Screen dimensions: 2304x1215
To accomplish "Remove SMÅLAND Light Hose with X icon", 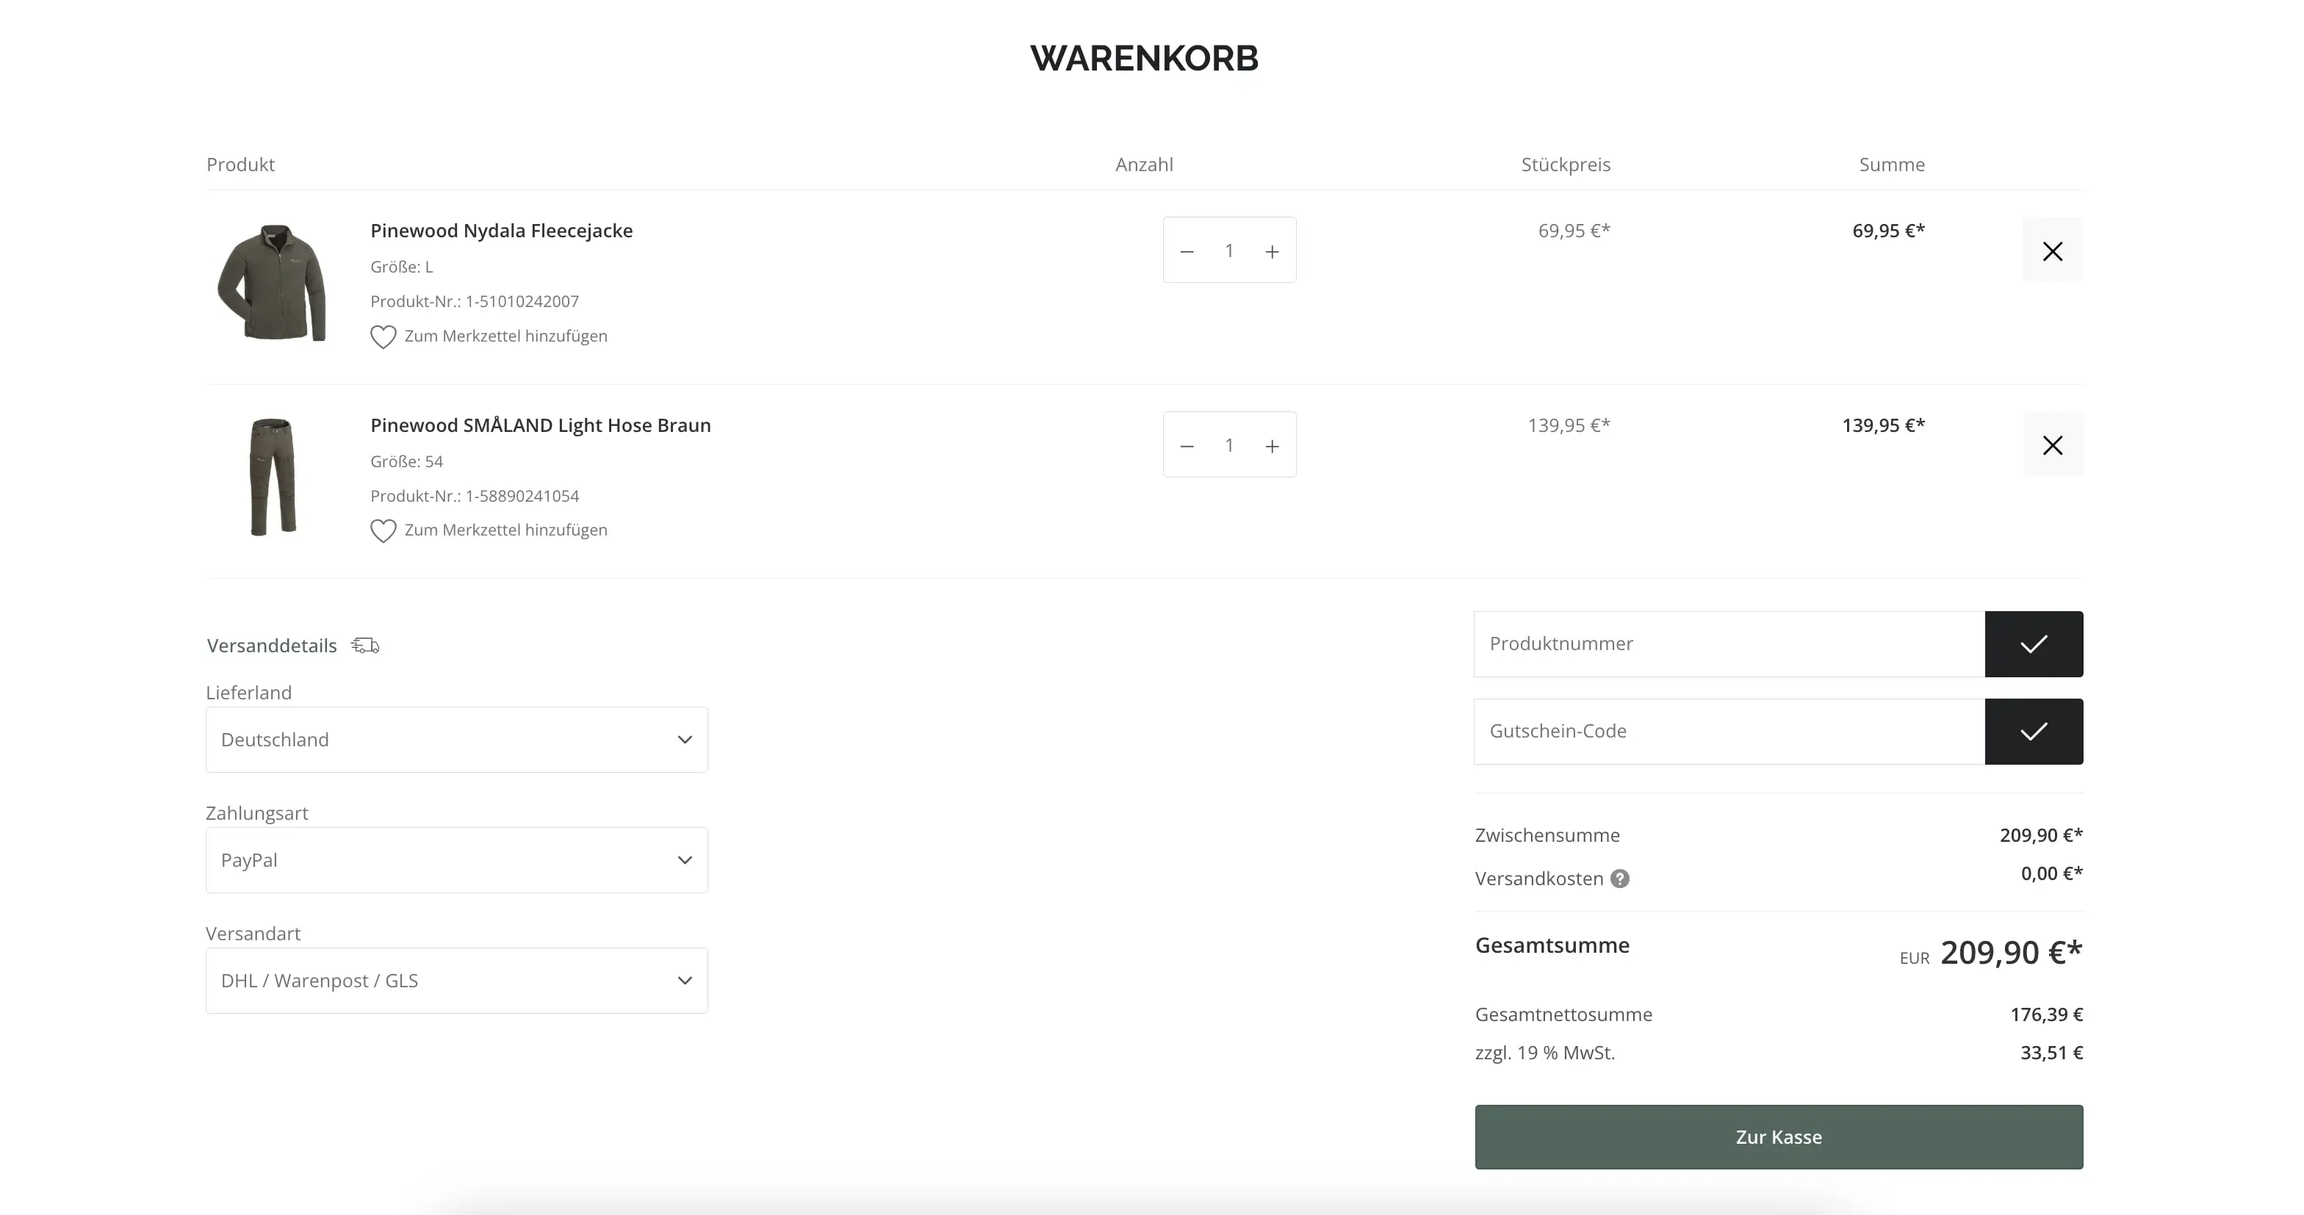I will coord(2052,445).
